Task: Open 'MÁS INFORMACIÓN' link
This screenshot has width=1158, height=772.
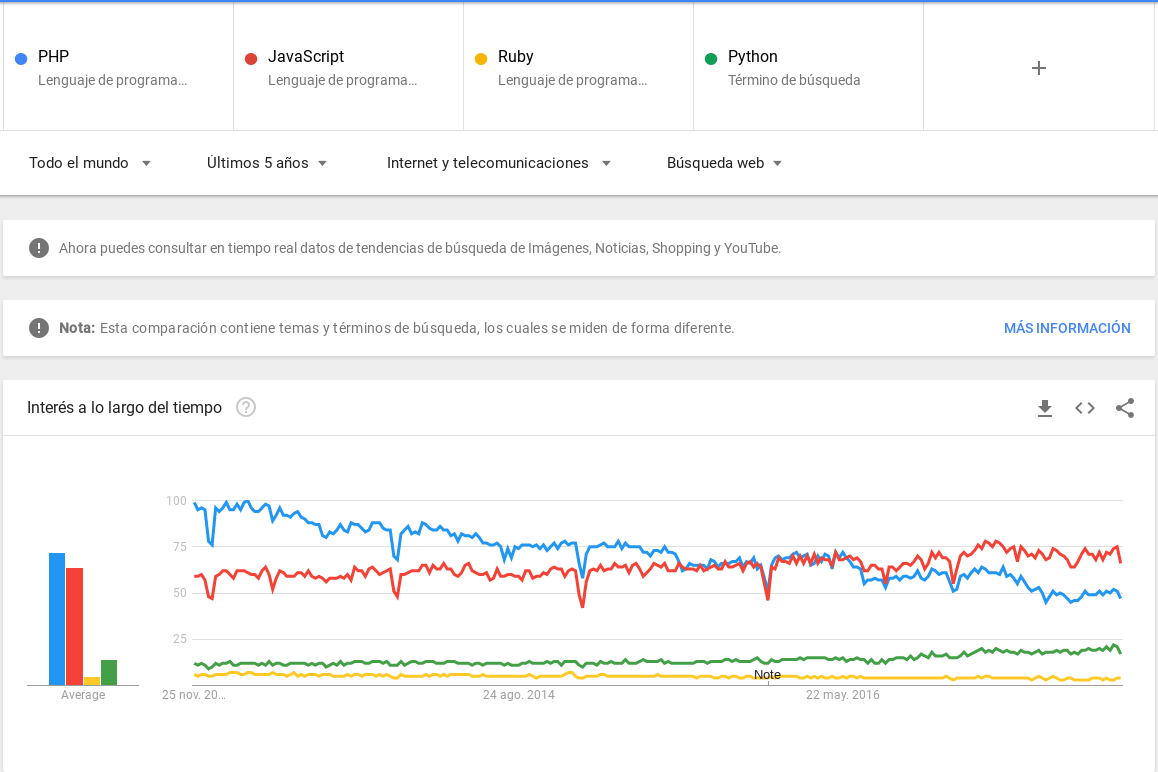Action: (x=1067, y=328)
